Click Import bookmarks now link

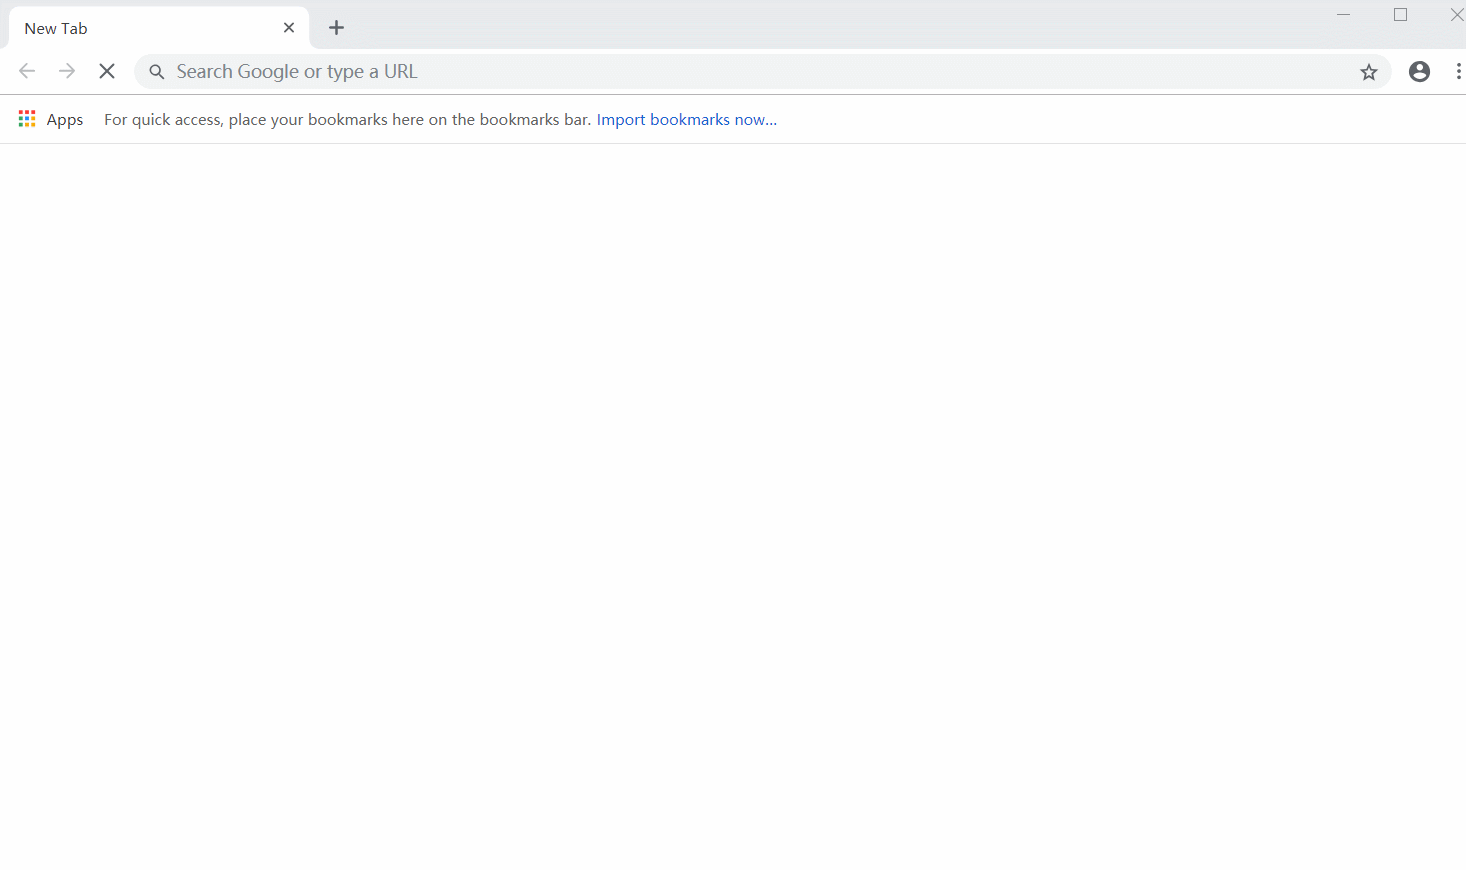687,119
